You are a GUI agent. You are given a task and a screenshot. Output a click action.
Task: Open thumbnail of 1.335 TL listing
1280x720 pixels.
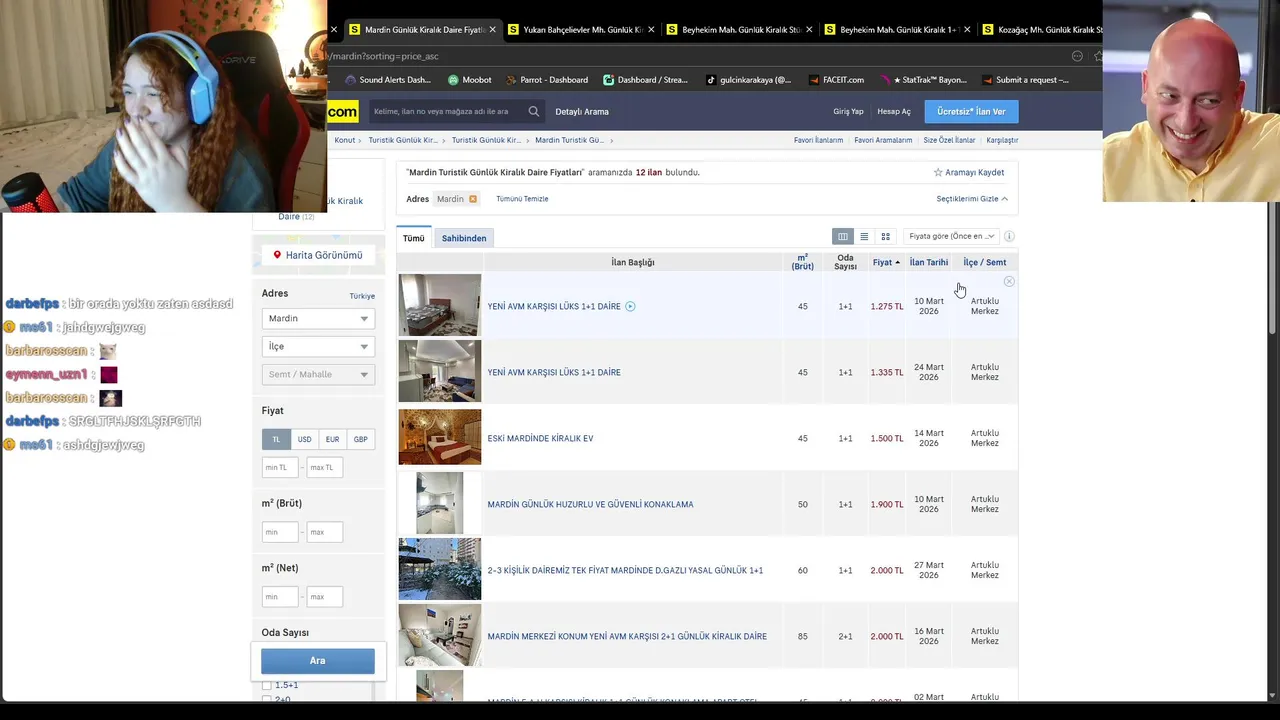[440, 371]
